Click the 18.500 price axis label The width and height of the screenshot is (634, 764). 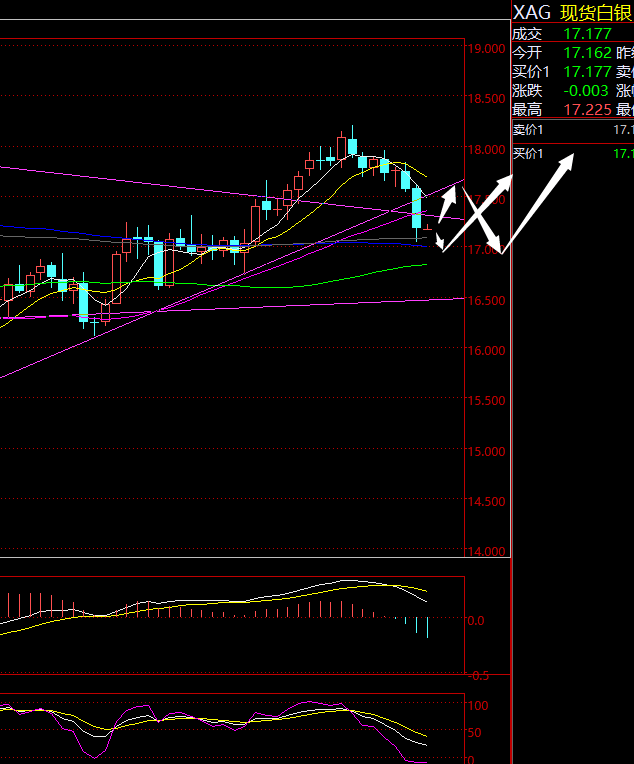pyautogui.click(x=486, y=99)
